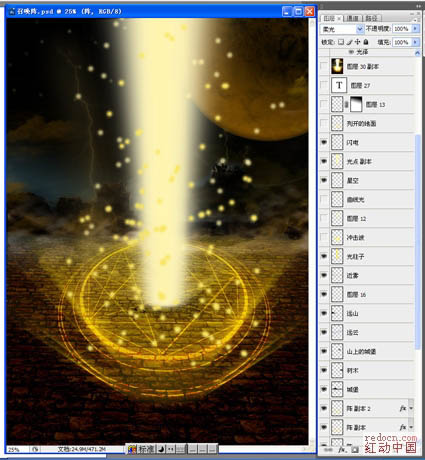This screenshot has width=425, height=460.
Task: Click the moon half-width icon on IME bar
Action: [x=161, y=449]
